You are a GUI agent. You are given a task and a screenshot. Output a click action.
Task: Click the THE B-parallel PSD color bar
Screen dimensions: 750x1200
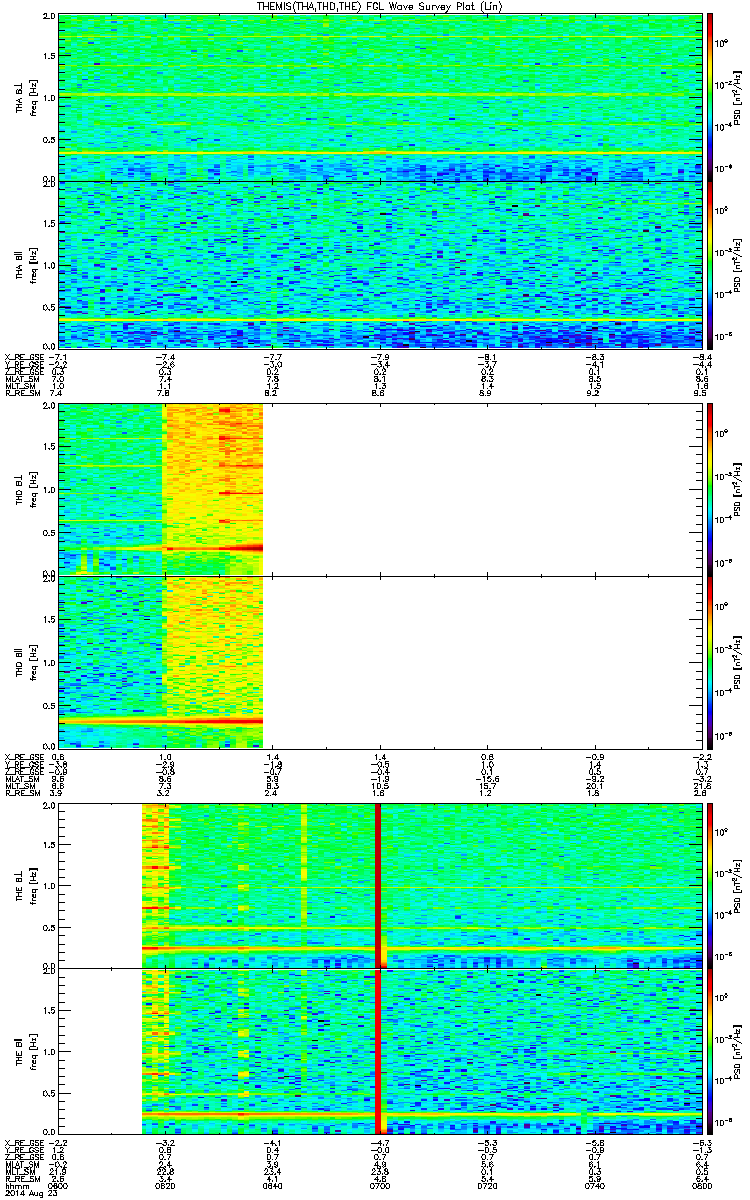(x=710, y=1052)
